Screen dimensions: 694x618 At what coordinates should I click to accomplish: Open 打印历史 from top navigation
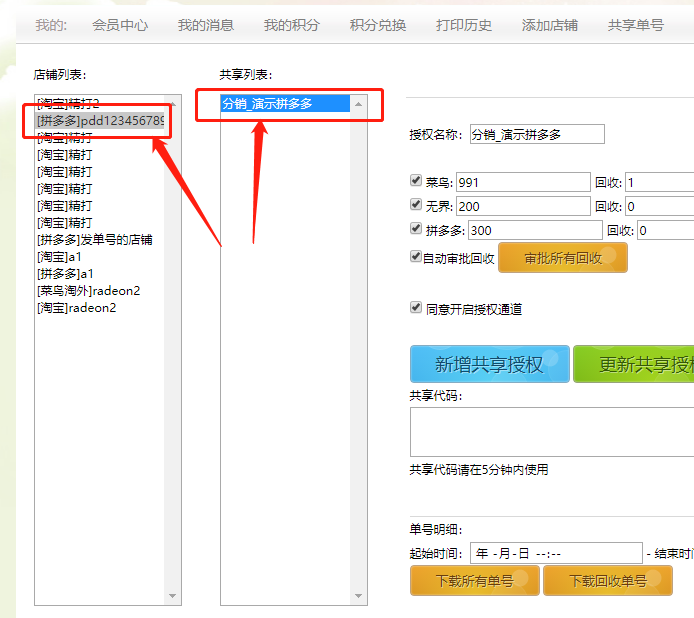464,25
